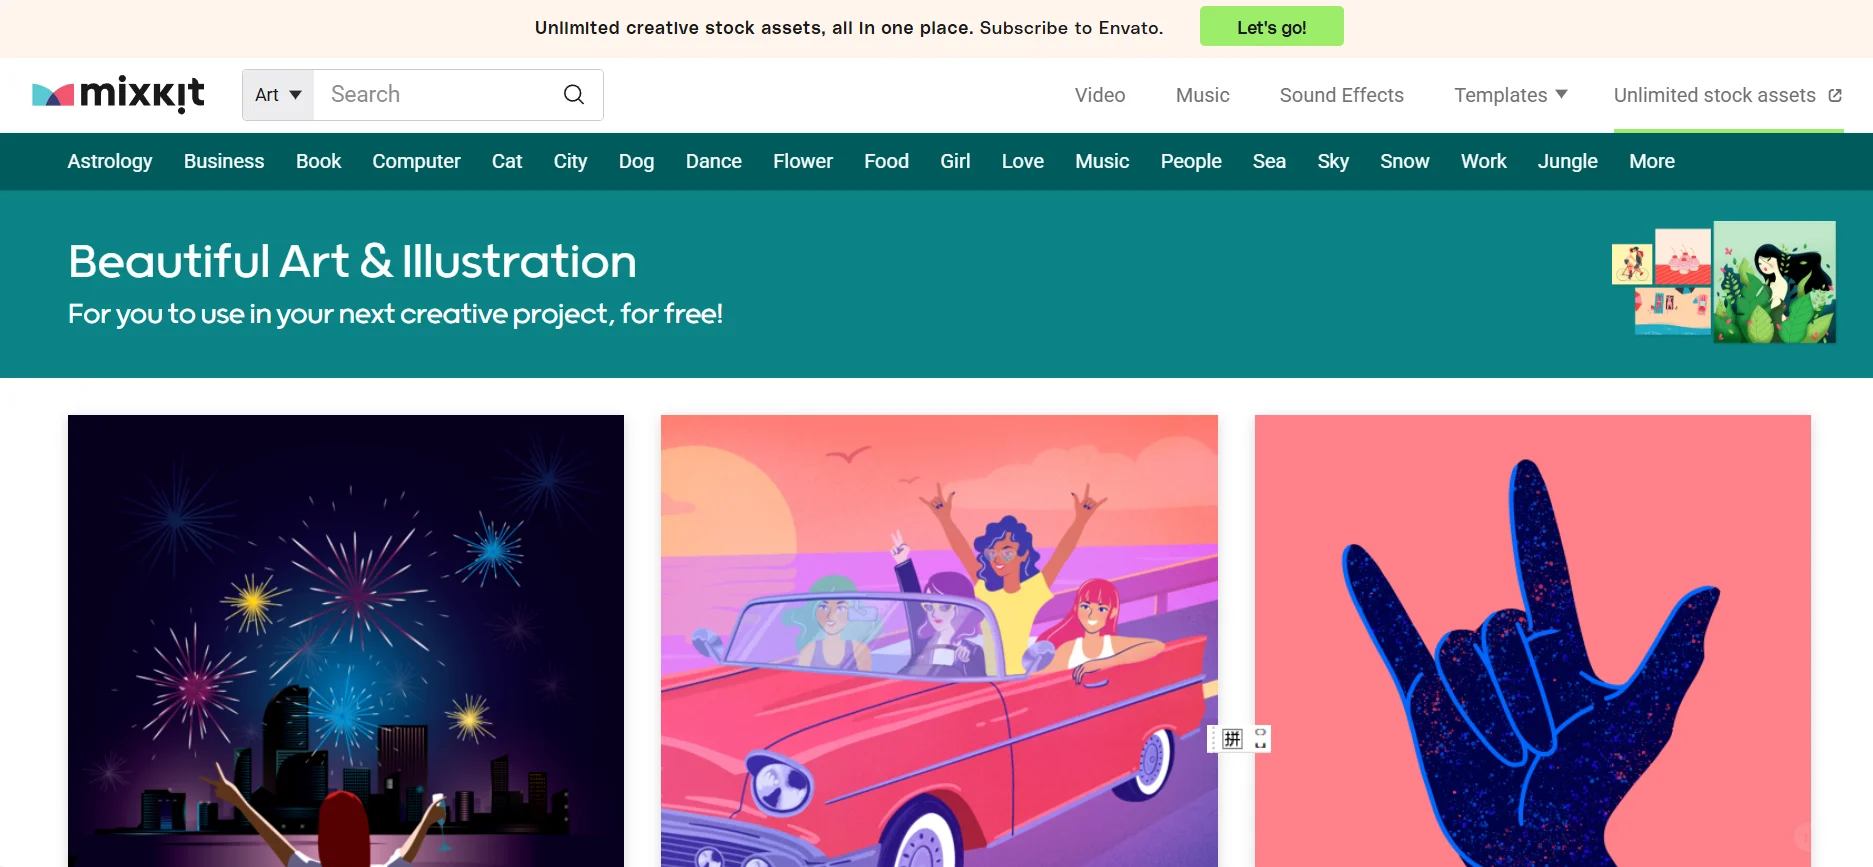
Task: Open the Sound Effects section
Action: (x=1342, y=95)
